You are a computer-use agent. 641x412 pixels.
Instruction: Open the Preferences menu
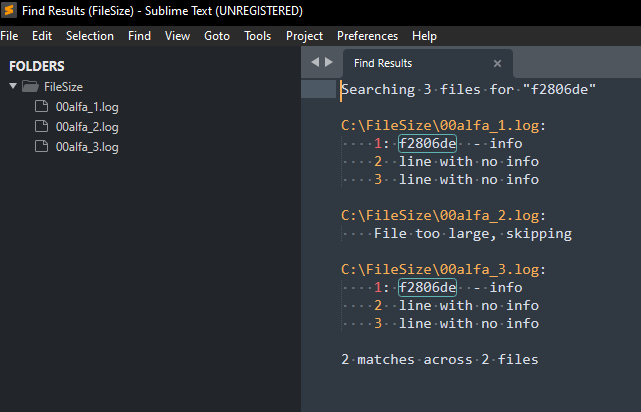click(x=368, y=36)
